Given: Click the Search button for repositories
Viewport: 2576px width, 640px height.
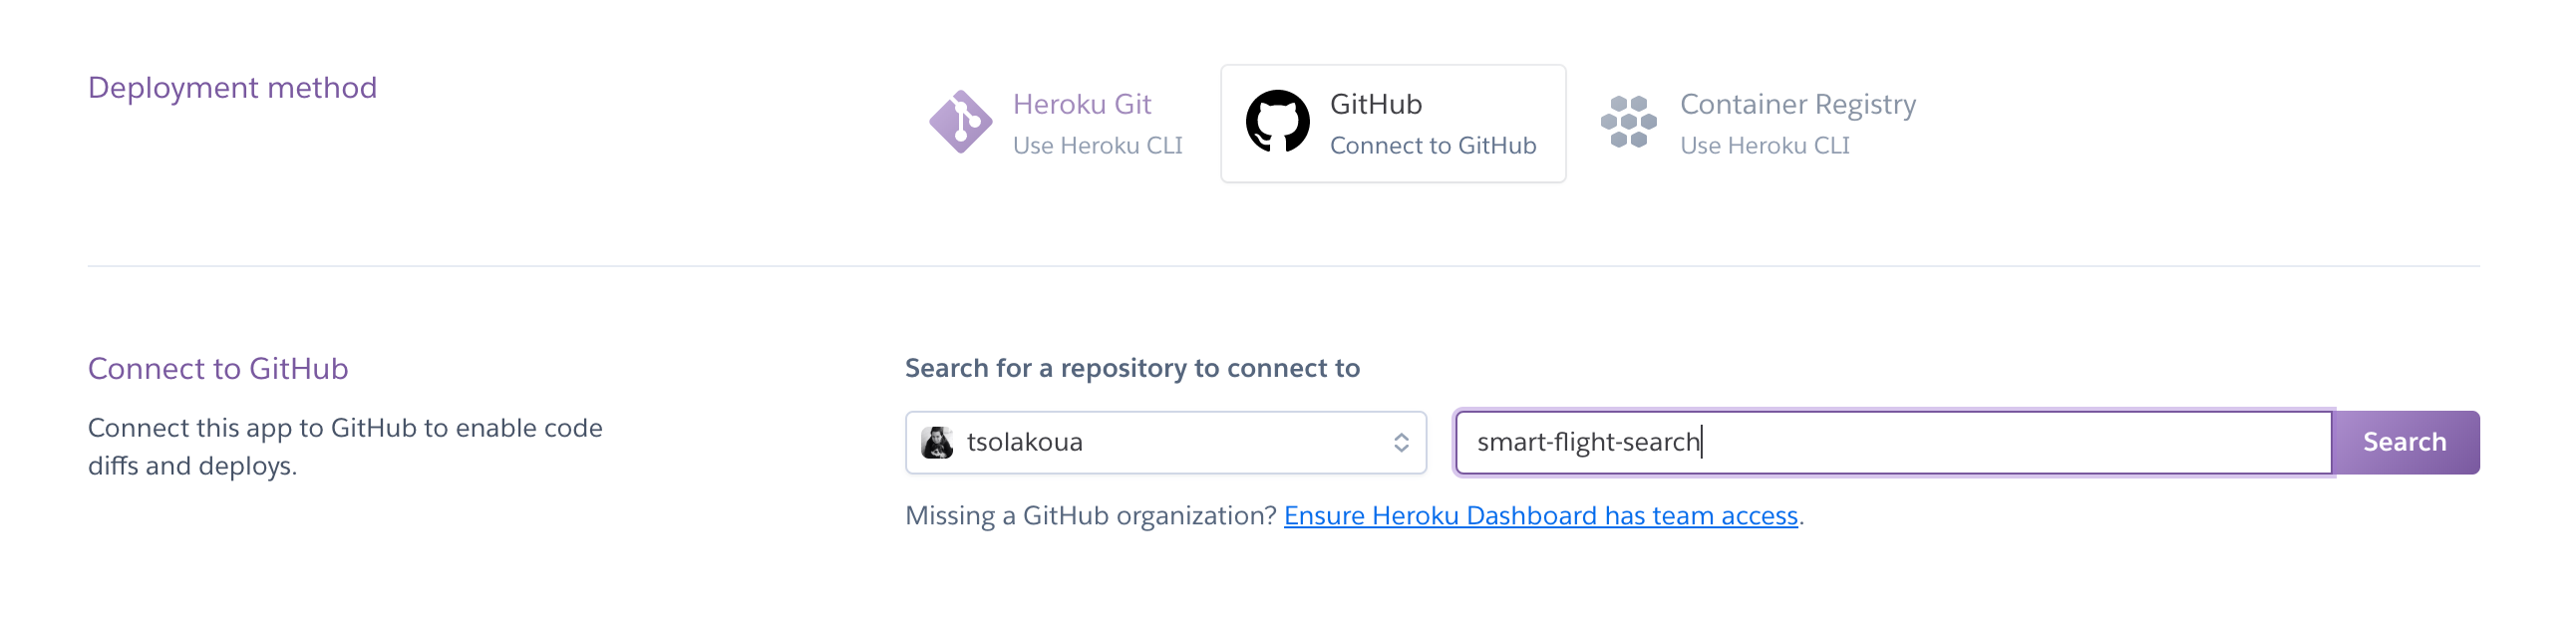Looking at the screenshot, I should tap(2405, 442).
